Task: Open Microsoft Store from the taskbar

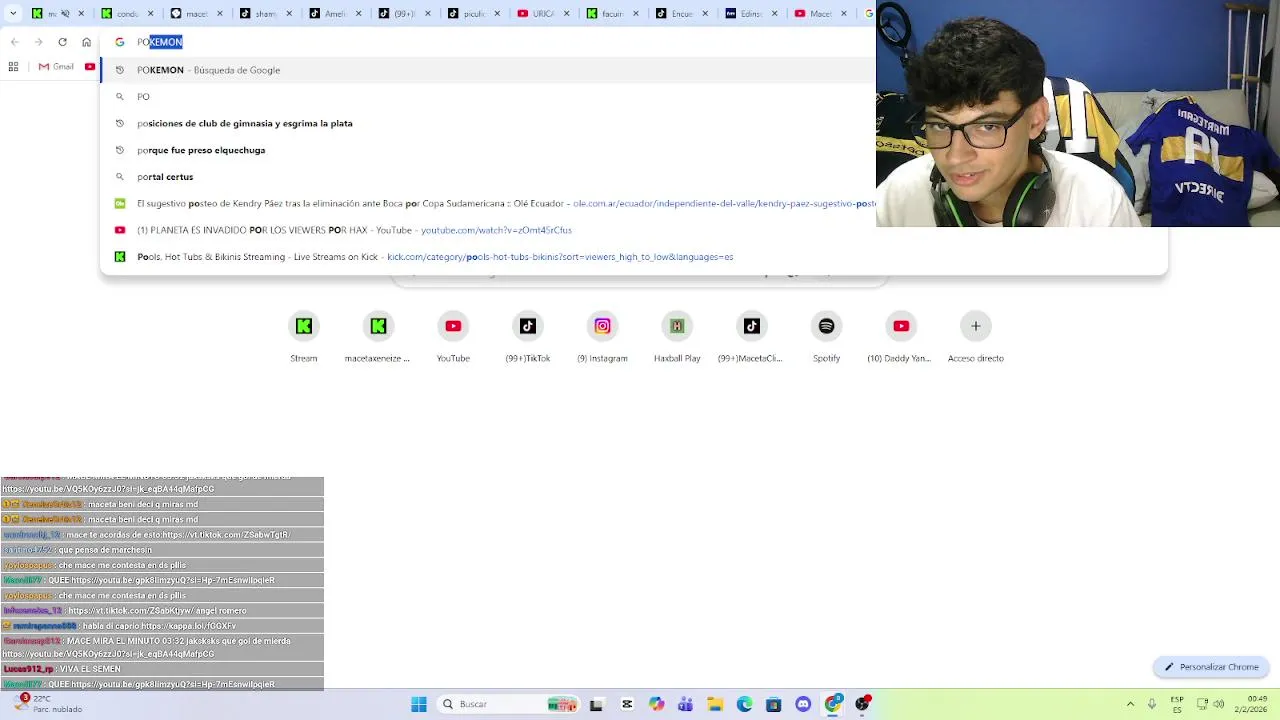Action: tap(773, 704)
